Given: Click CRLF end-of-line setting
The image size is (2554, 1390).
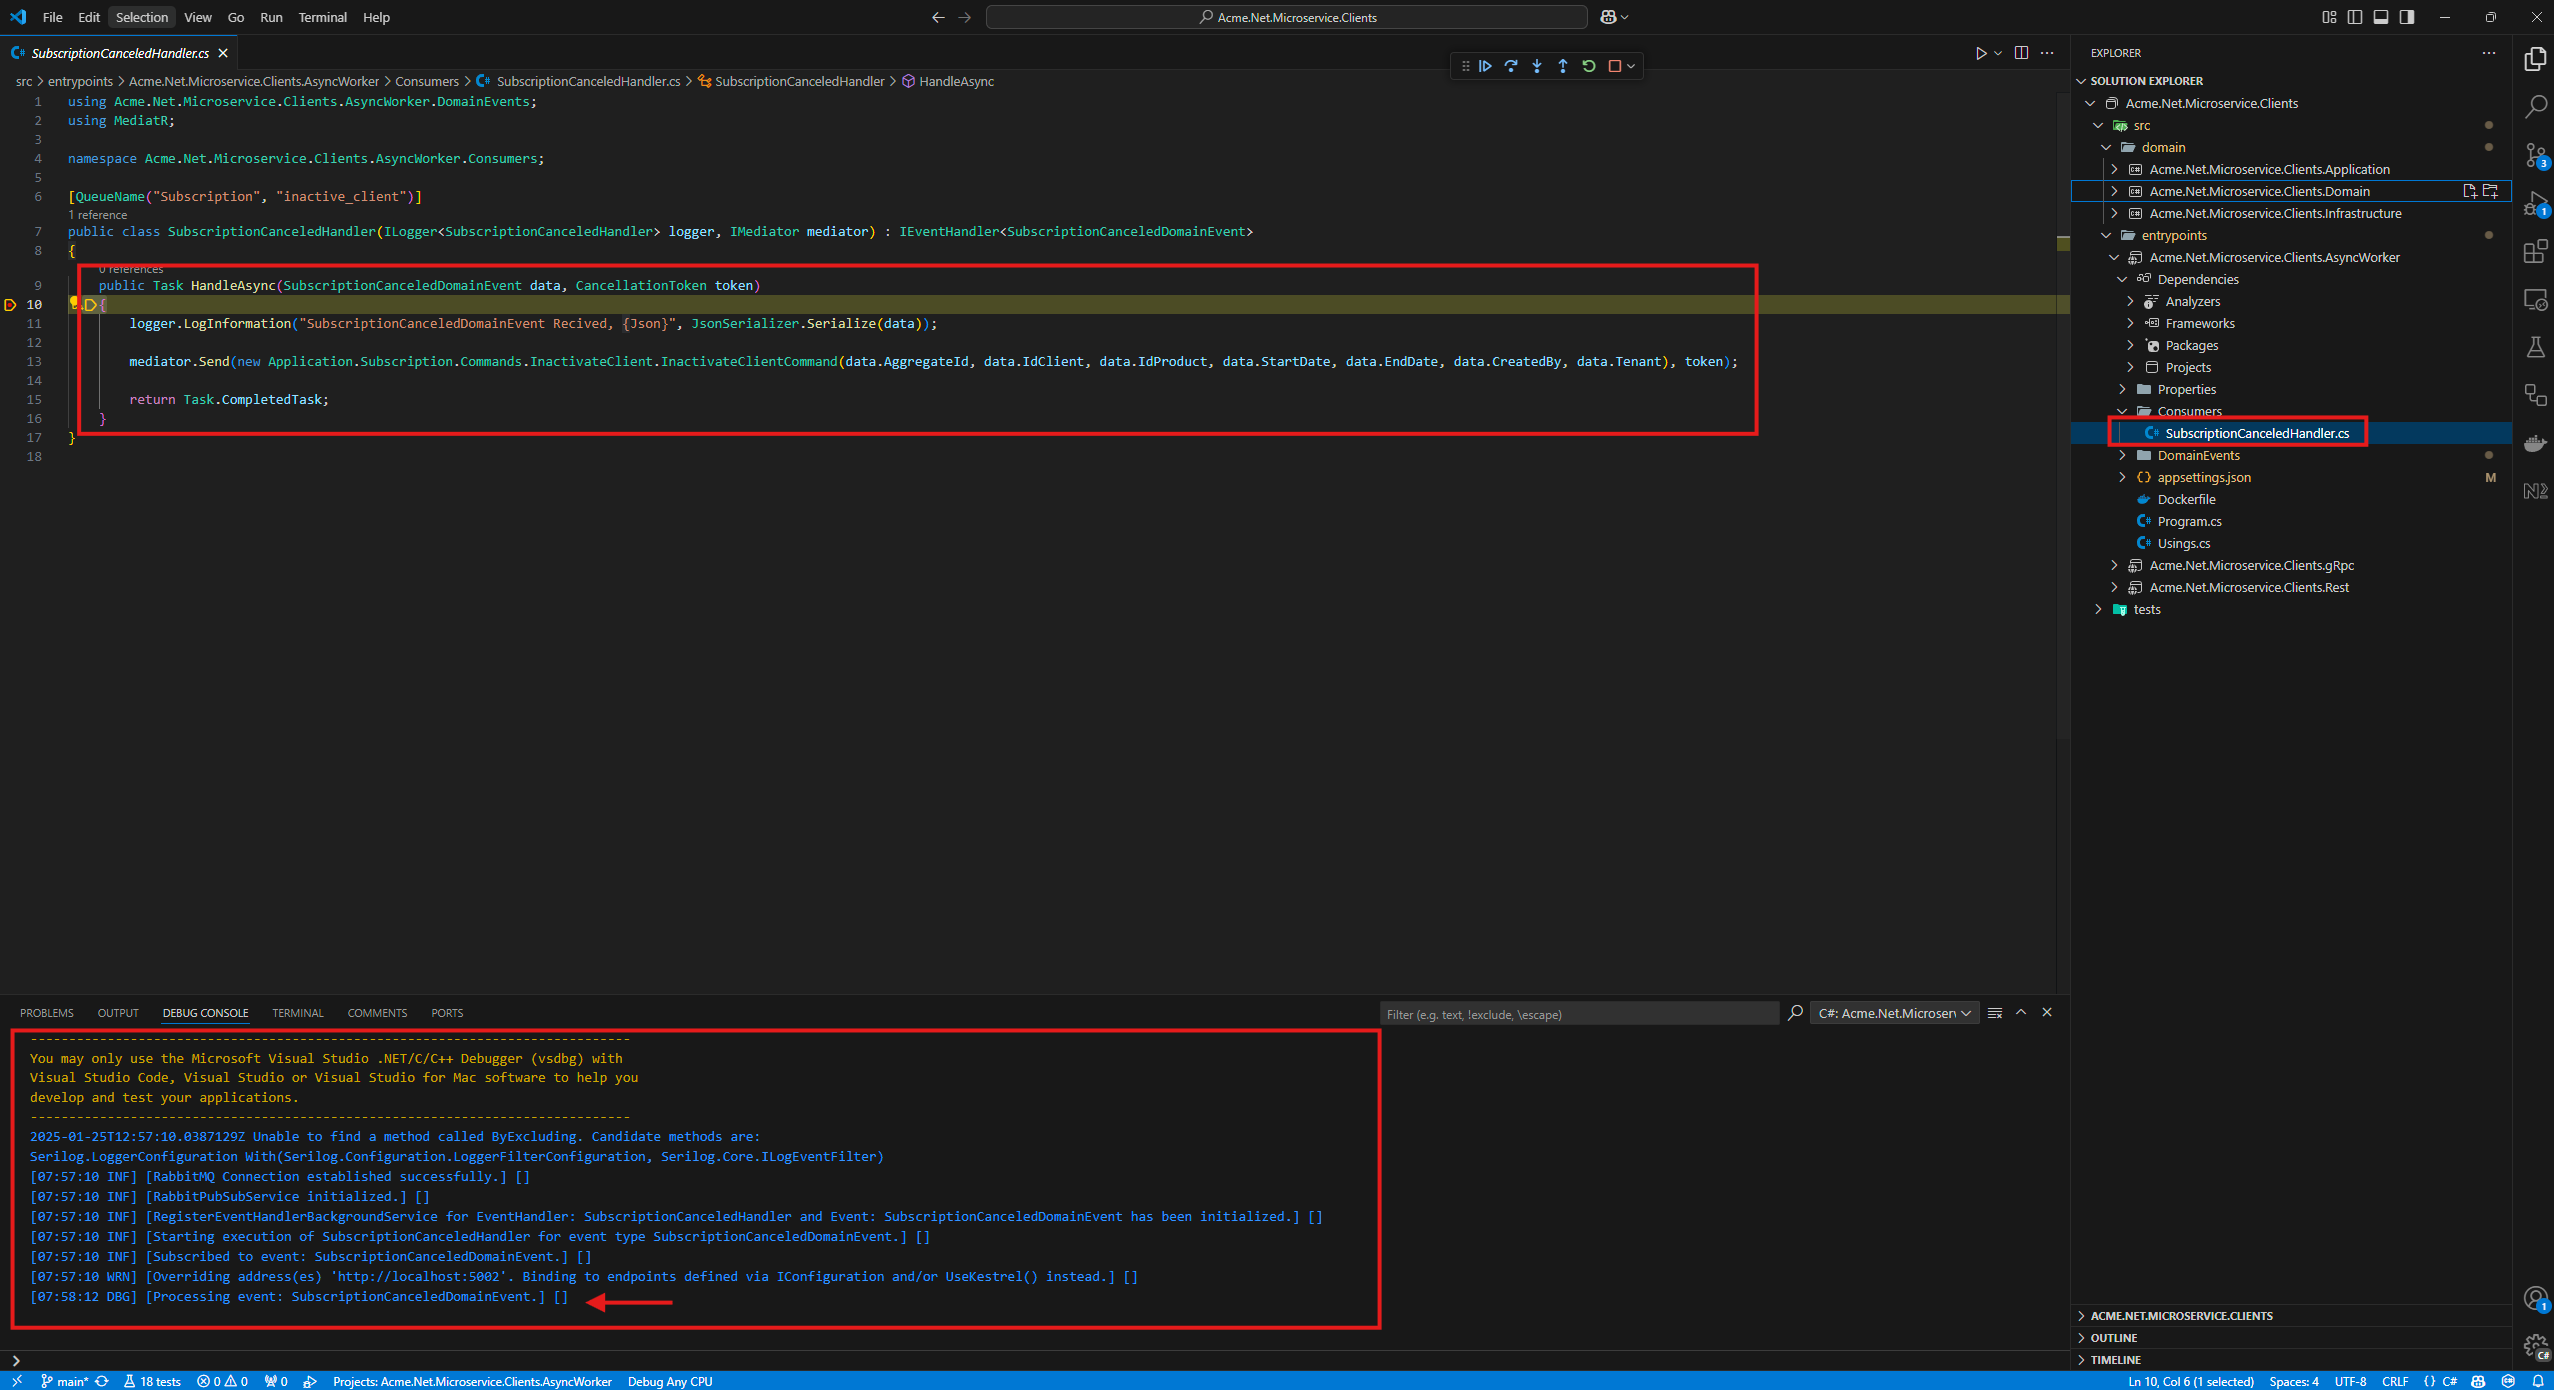Looking at the screenshot, I should coord(2395,1381).
